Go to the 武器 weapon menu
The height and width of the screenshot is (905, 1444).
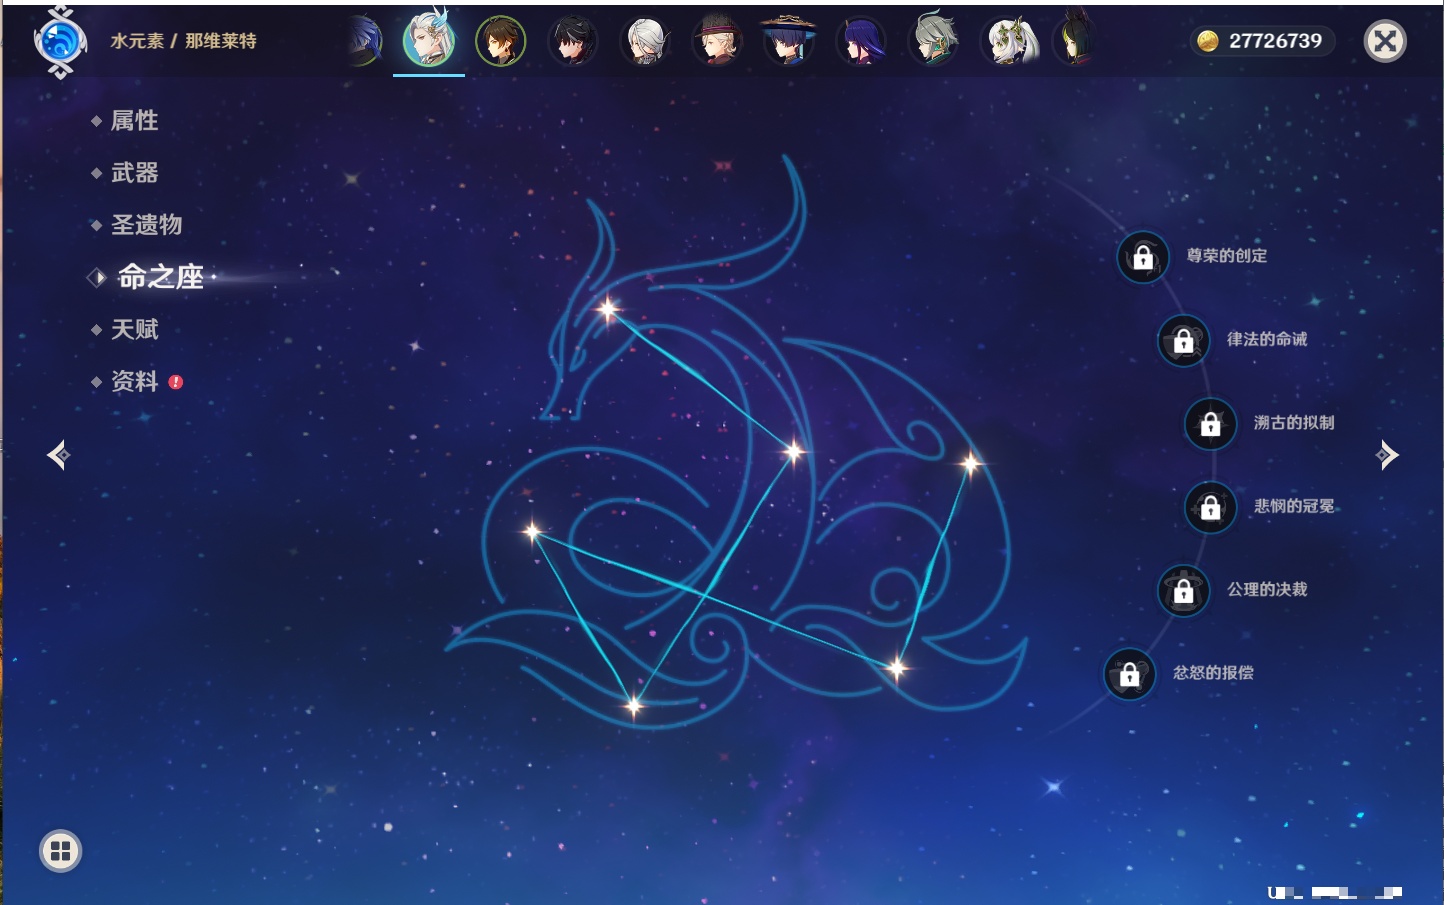coord(134,173)
